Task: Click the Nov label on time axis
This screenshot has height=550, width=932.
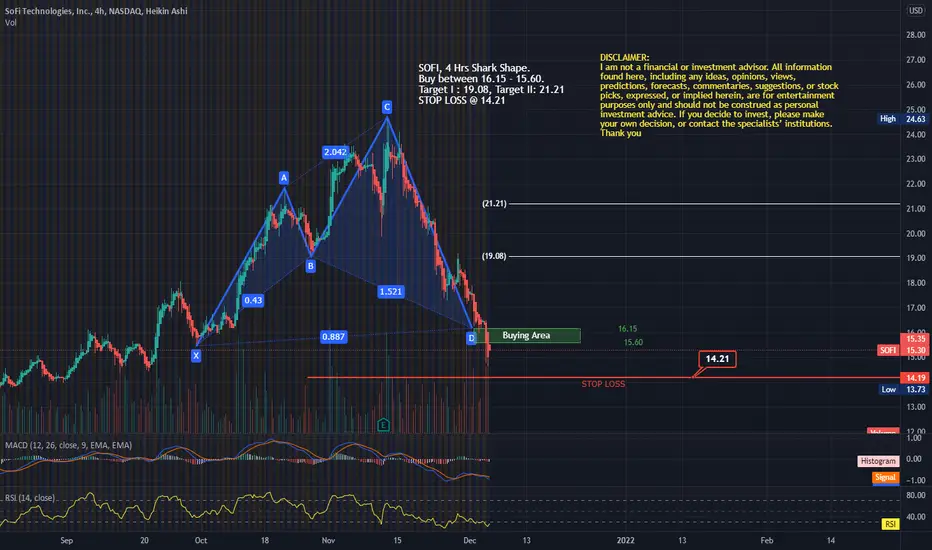Action: [328, 540]
